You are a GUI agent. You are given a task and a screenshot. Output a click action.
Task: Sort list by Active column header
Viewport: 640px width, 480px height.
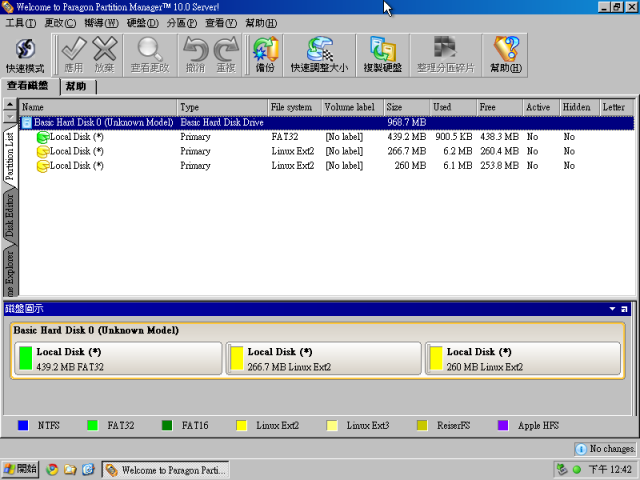pyautogui.click(x=542, y=107)
